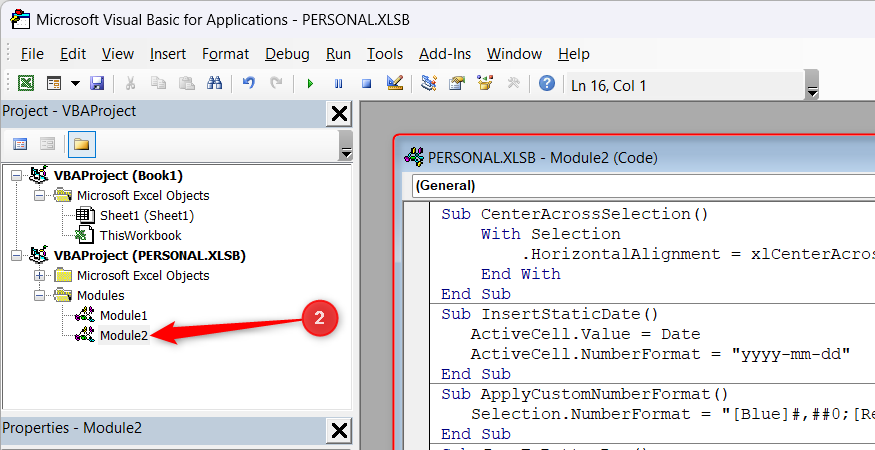This screenshot has width=875, height=450.
Task: Collapse the Modules folder
Action: [x=39, y=295]
